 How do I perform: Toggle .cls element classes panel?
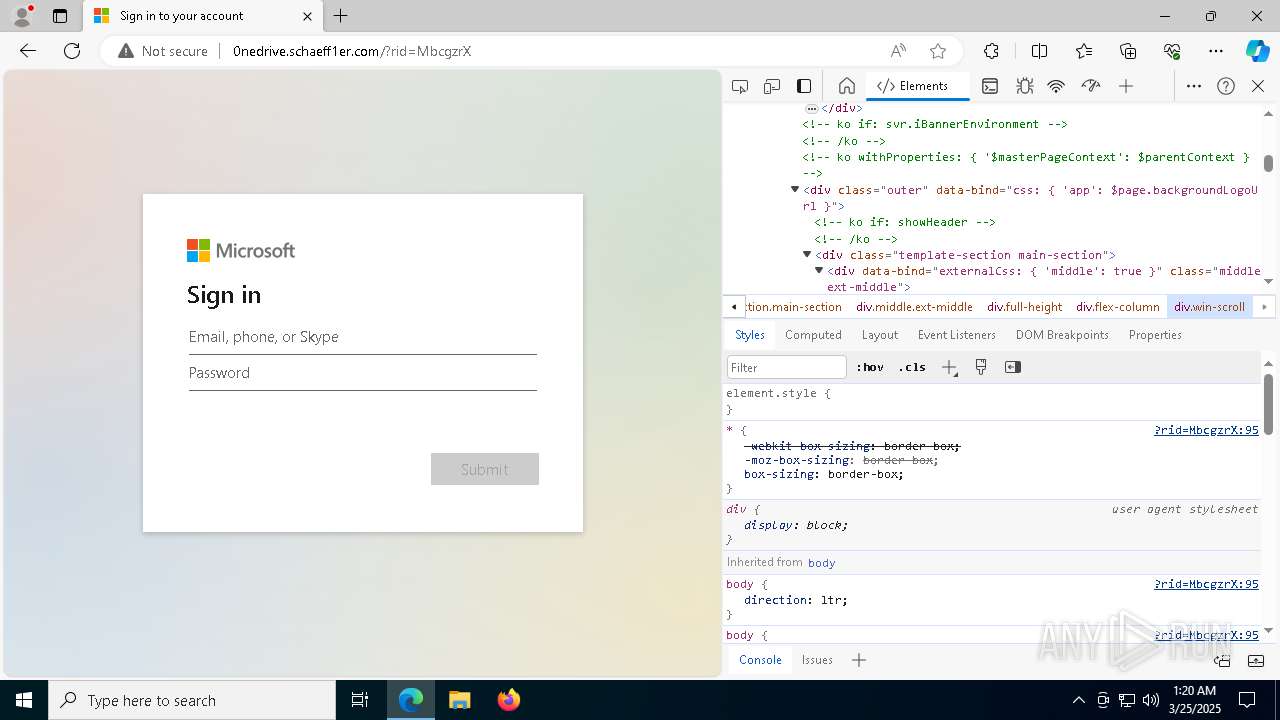[912, 367]
